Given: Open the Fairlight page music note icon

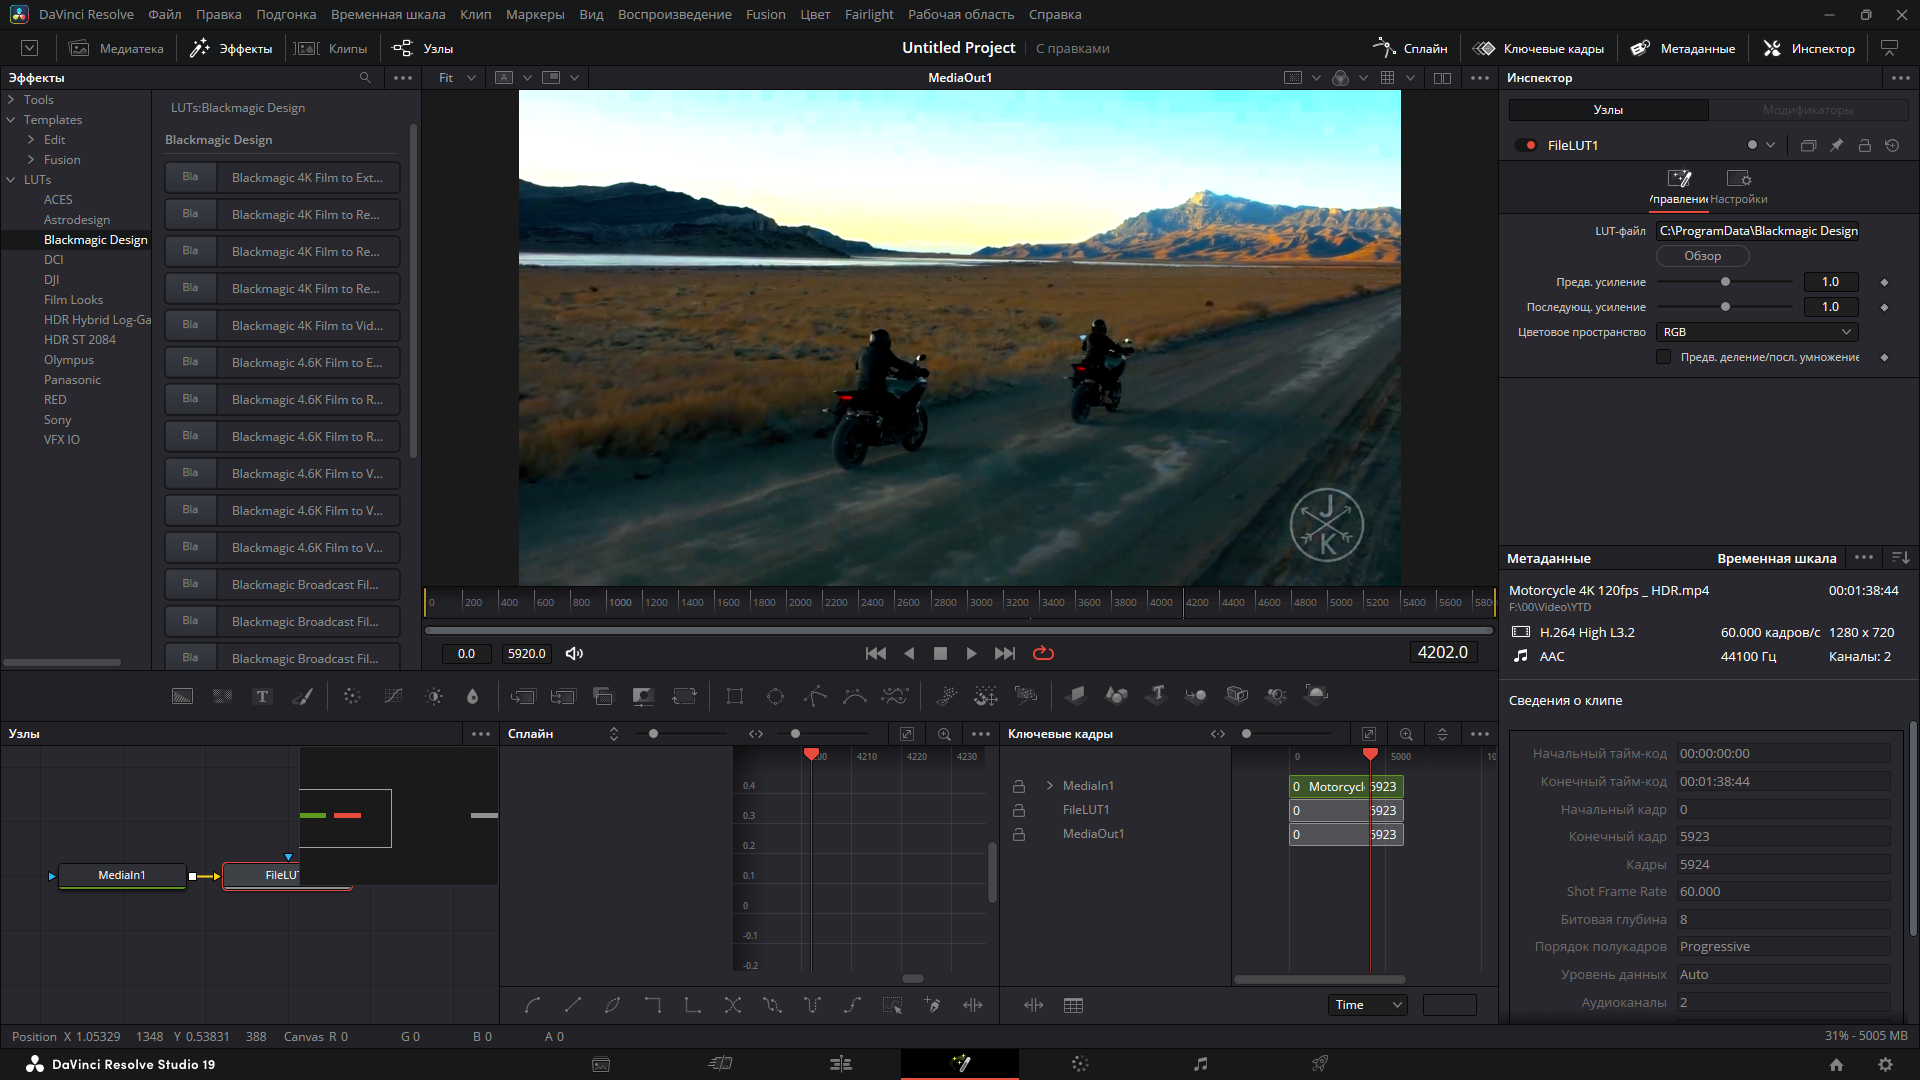Looking at the screenshot, I should [1201, 1064].
